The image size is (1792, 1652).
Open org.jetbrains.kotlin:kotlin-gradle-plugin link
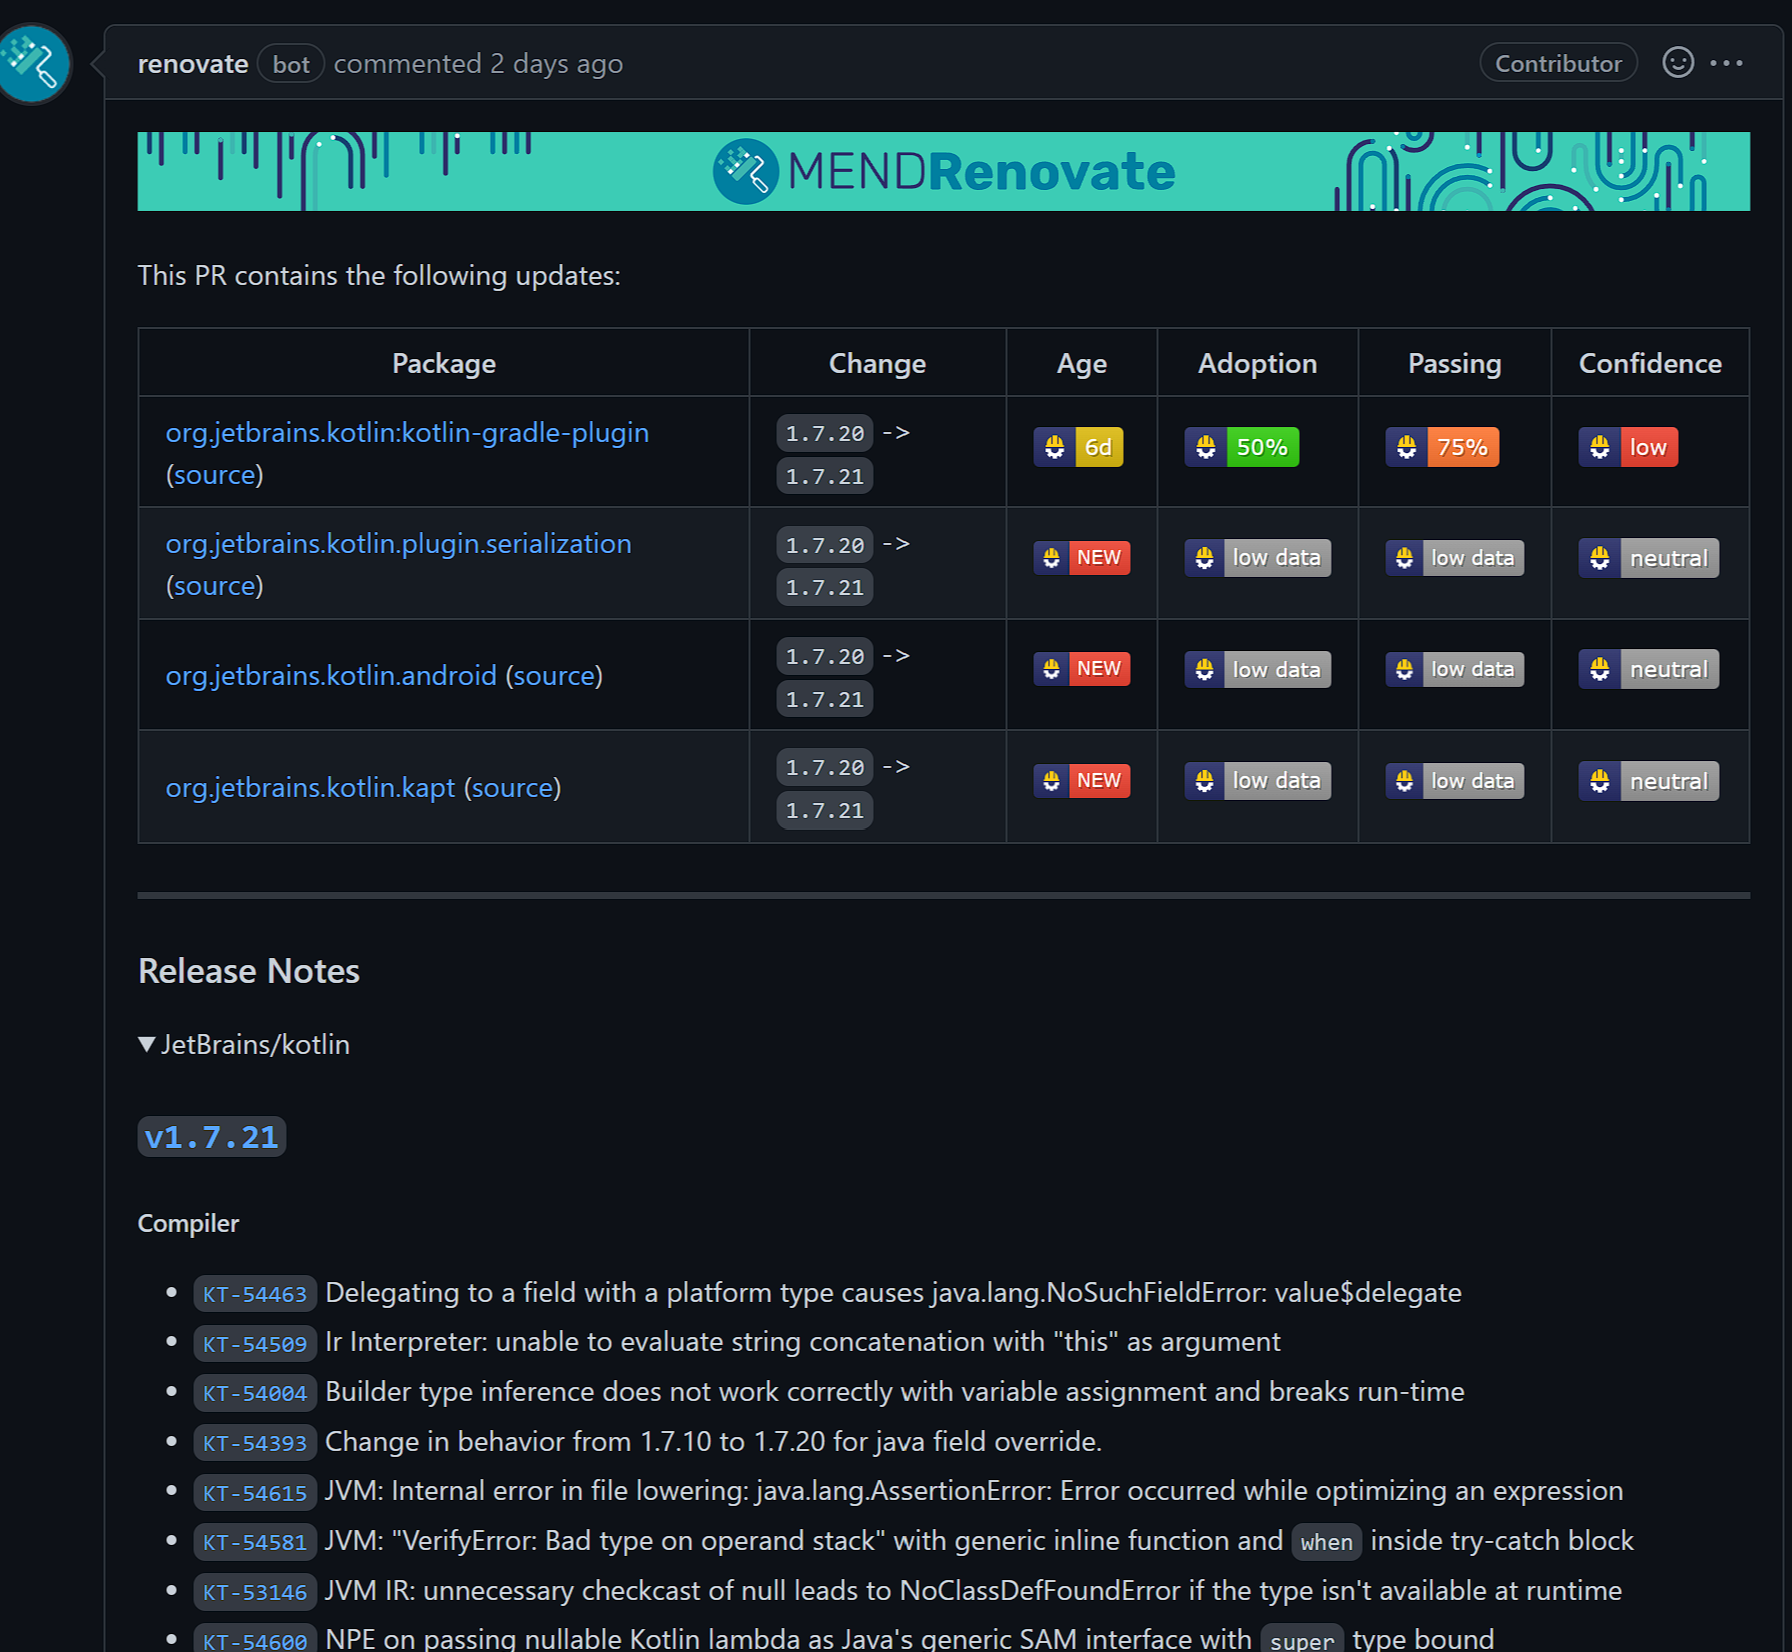click(x=407, y=432)
